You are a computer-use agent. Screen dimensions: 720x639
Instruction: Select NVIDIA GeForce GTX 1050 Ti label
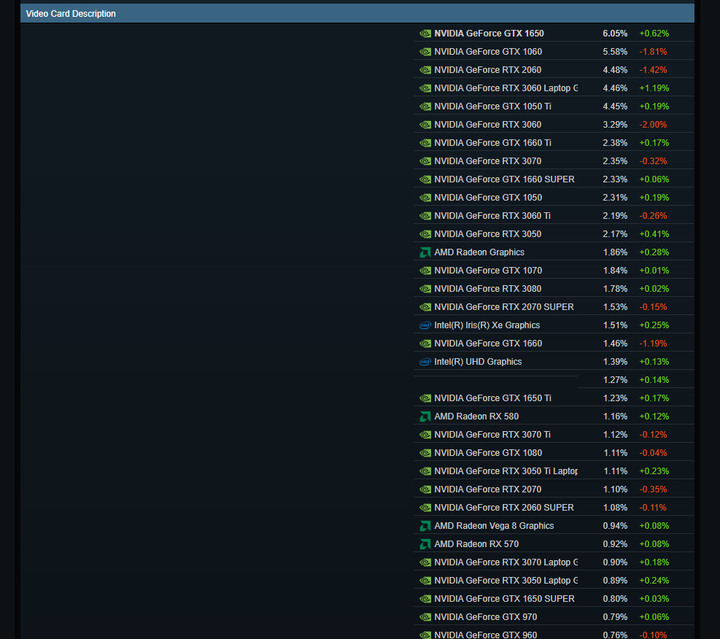click(x=493, y=106)
